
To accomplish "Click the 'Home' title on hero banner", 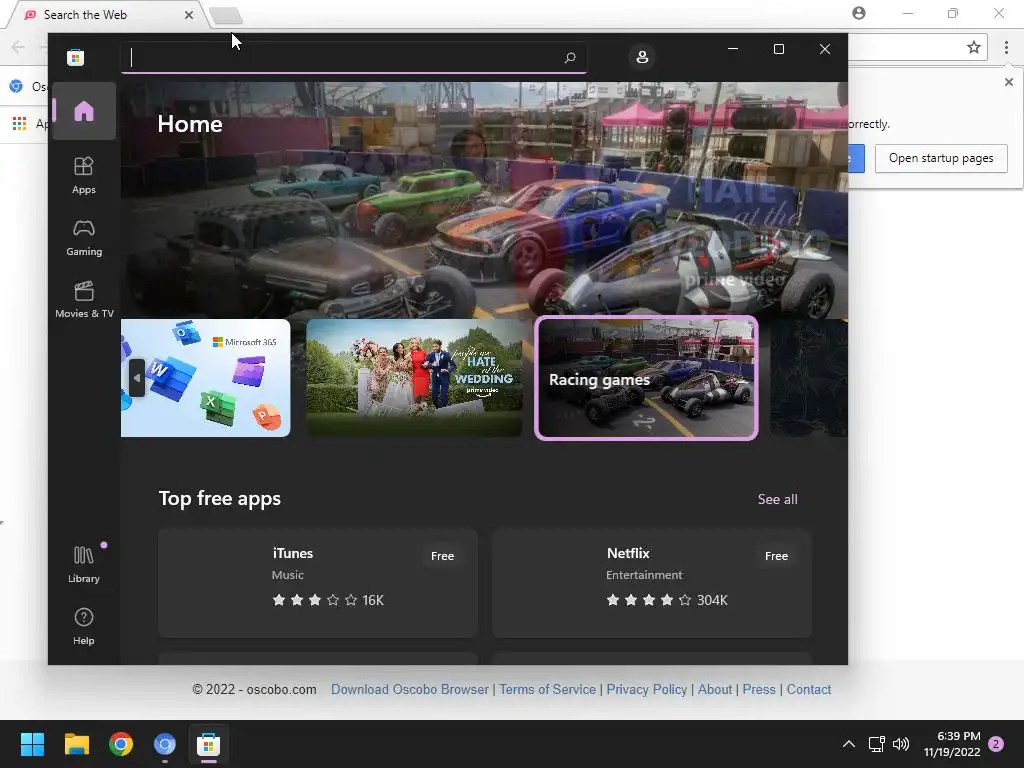I will coord(189,124).
